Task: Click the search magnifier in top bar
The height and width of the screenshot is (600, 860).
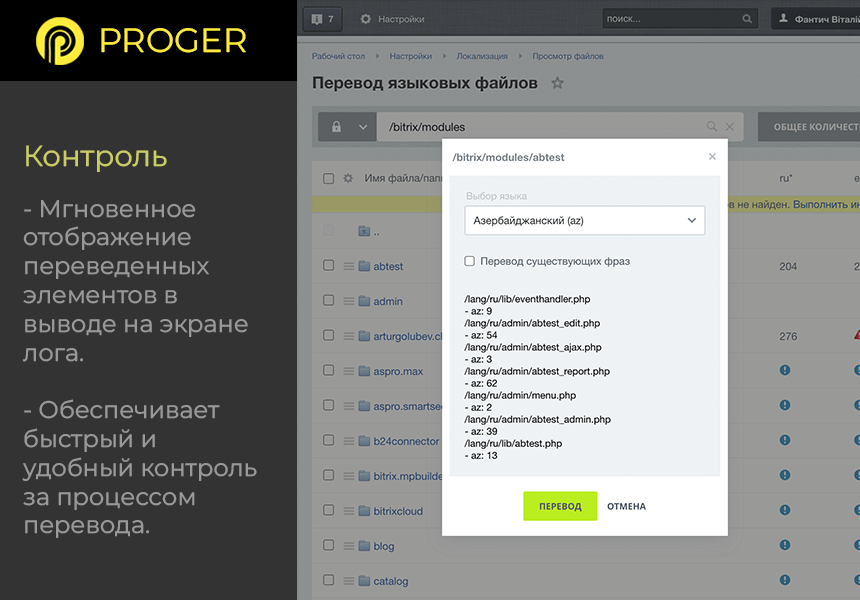Action: tap(747, 19)
